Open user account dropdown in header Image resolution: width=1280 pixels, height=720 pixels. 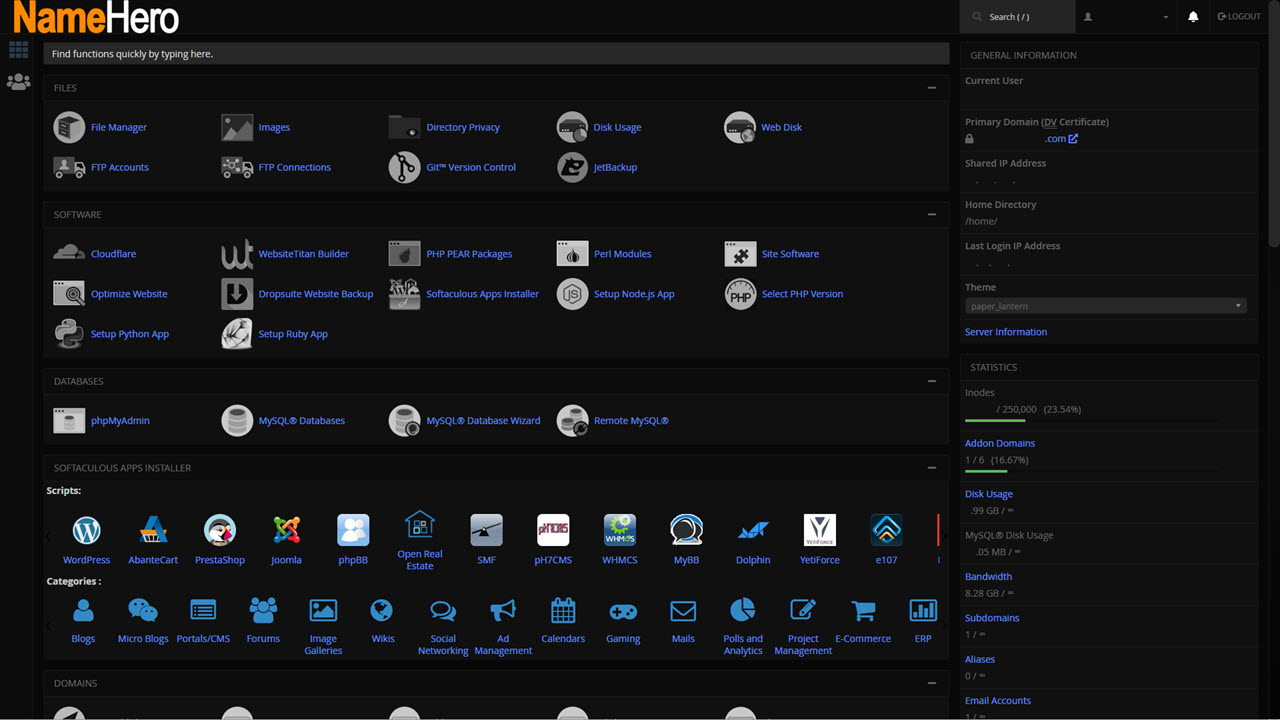[x=1126, y=17]
